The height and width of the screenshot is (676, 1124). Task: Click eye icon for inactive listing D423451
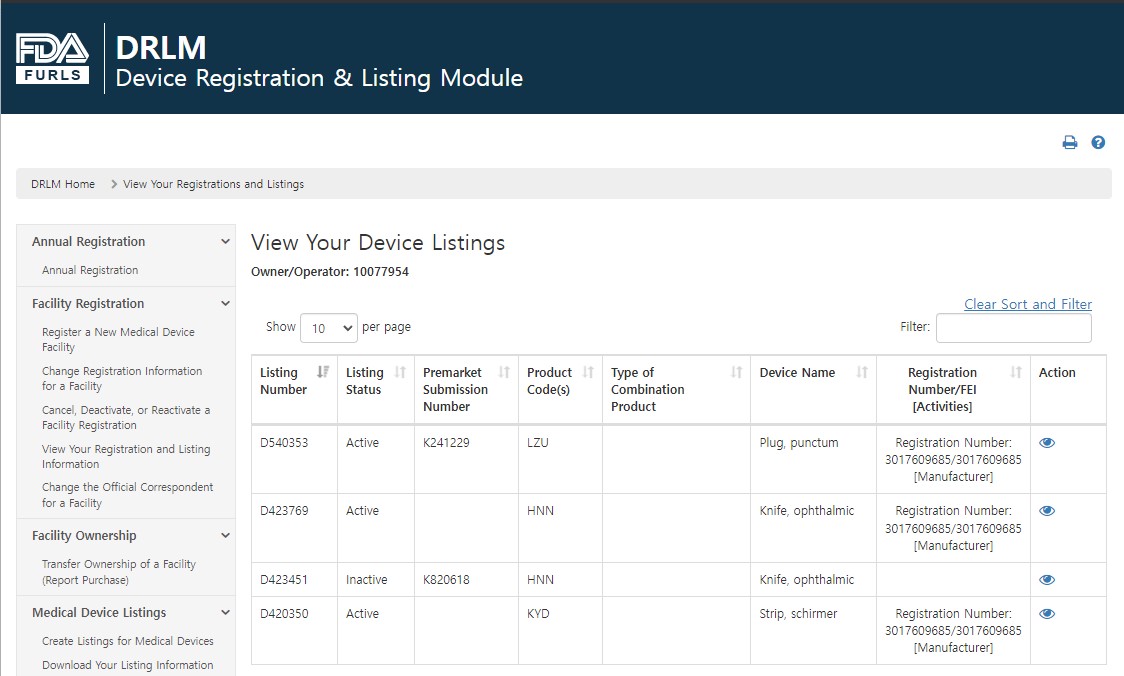1047,580
